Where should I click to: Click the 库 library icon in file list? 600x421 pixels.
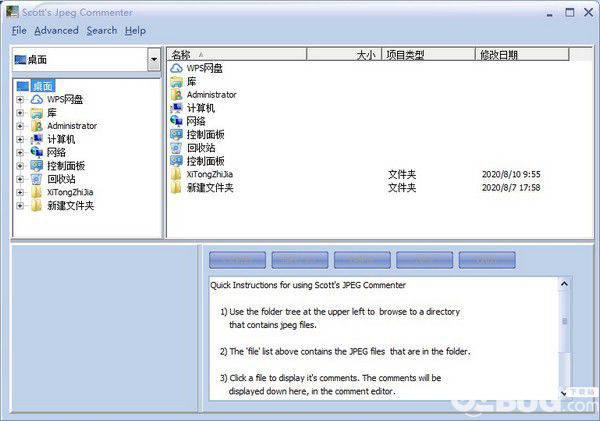pyautogui.click(x=176, y=82)
